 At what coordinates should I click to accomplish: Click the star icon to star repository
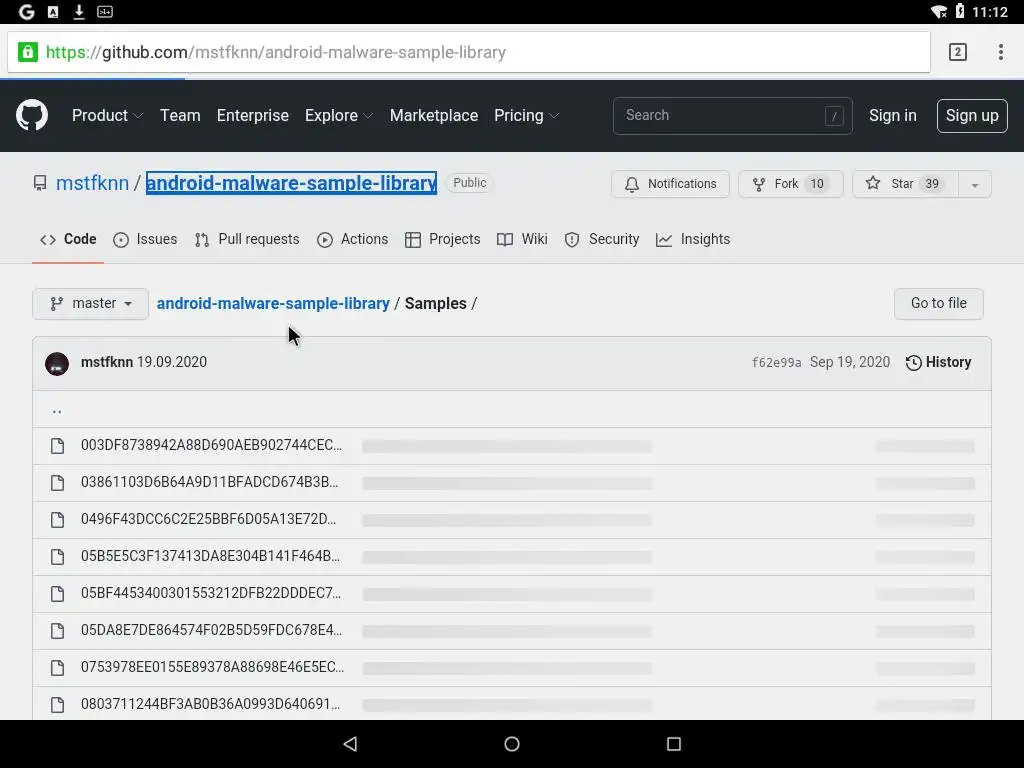tap(873, 184)
